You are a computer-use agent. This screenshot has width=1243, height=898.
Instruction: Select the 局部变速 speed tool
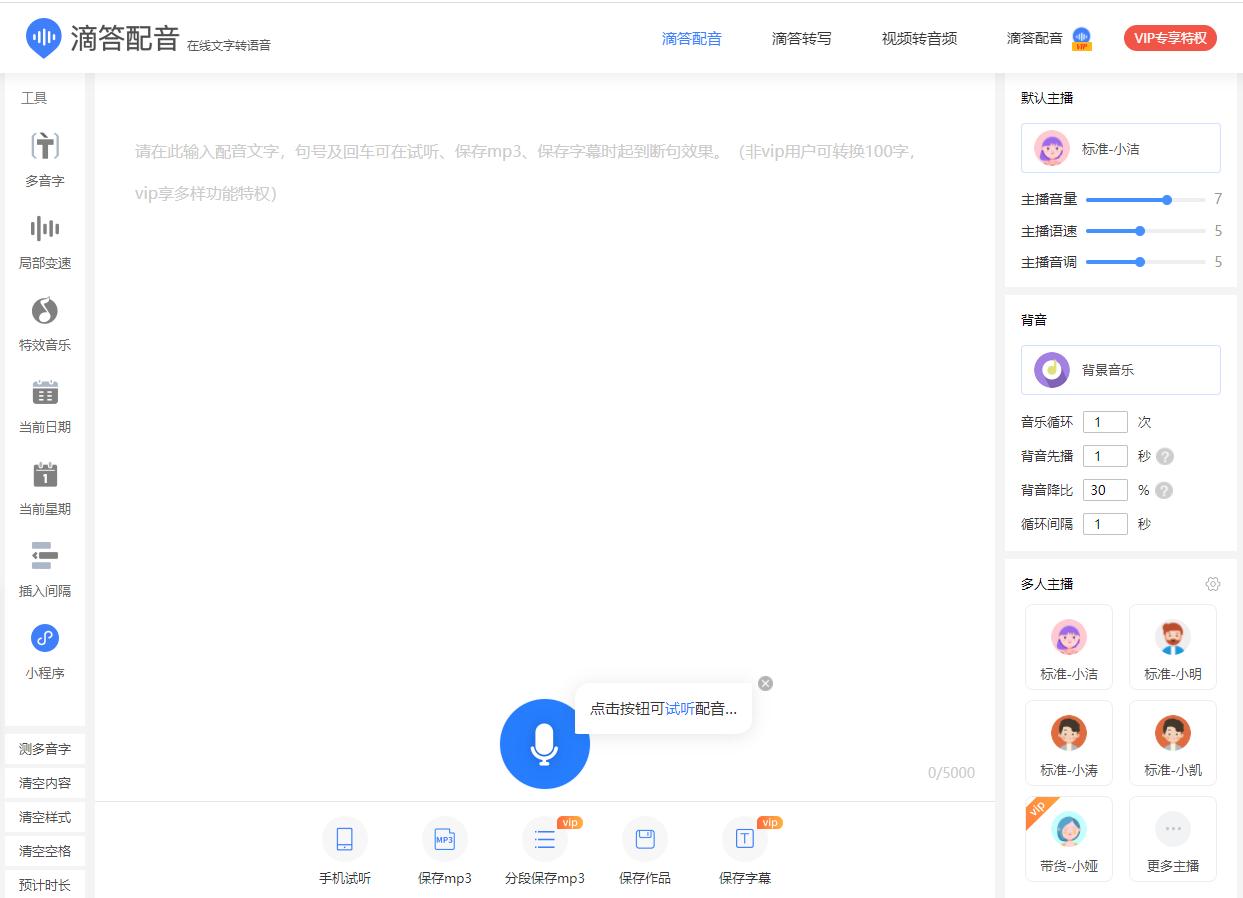click(x=45, y=242)
